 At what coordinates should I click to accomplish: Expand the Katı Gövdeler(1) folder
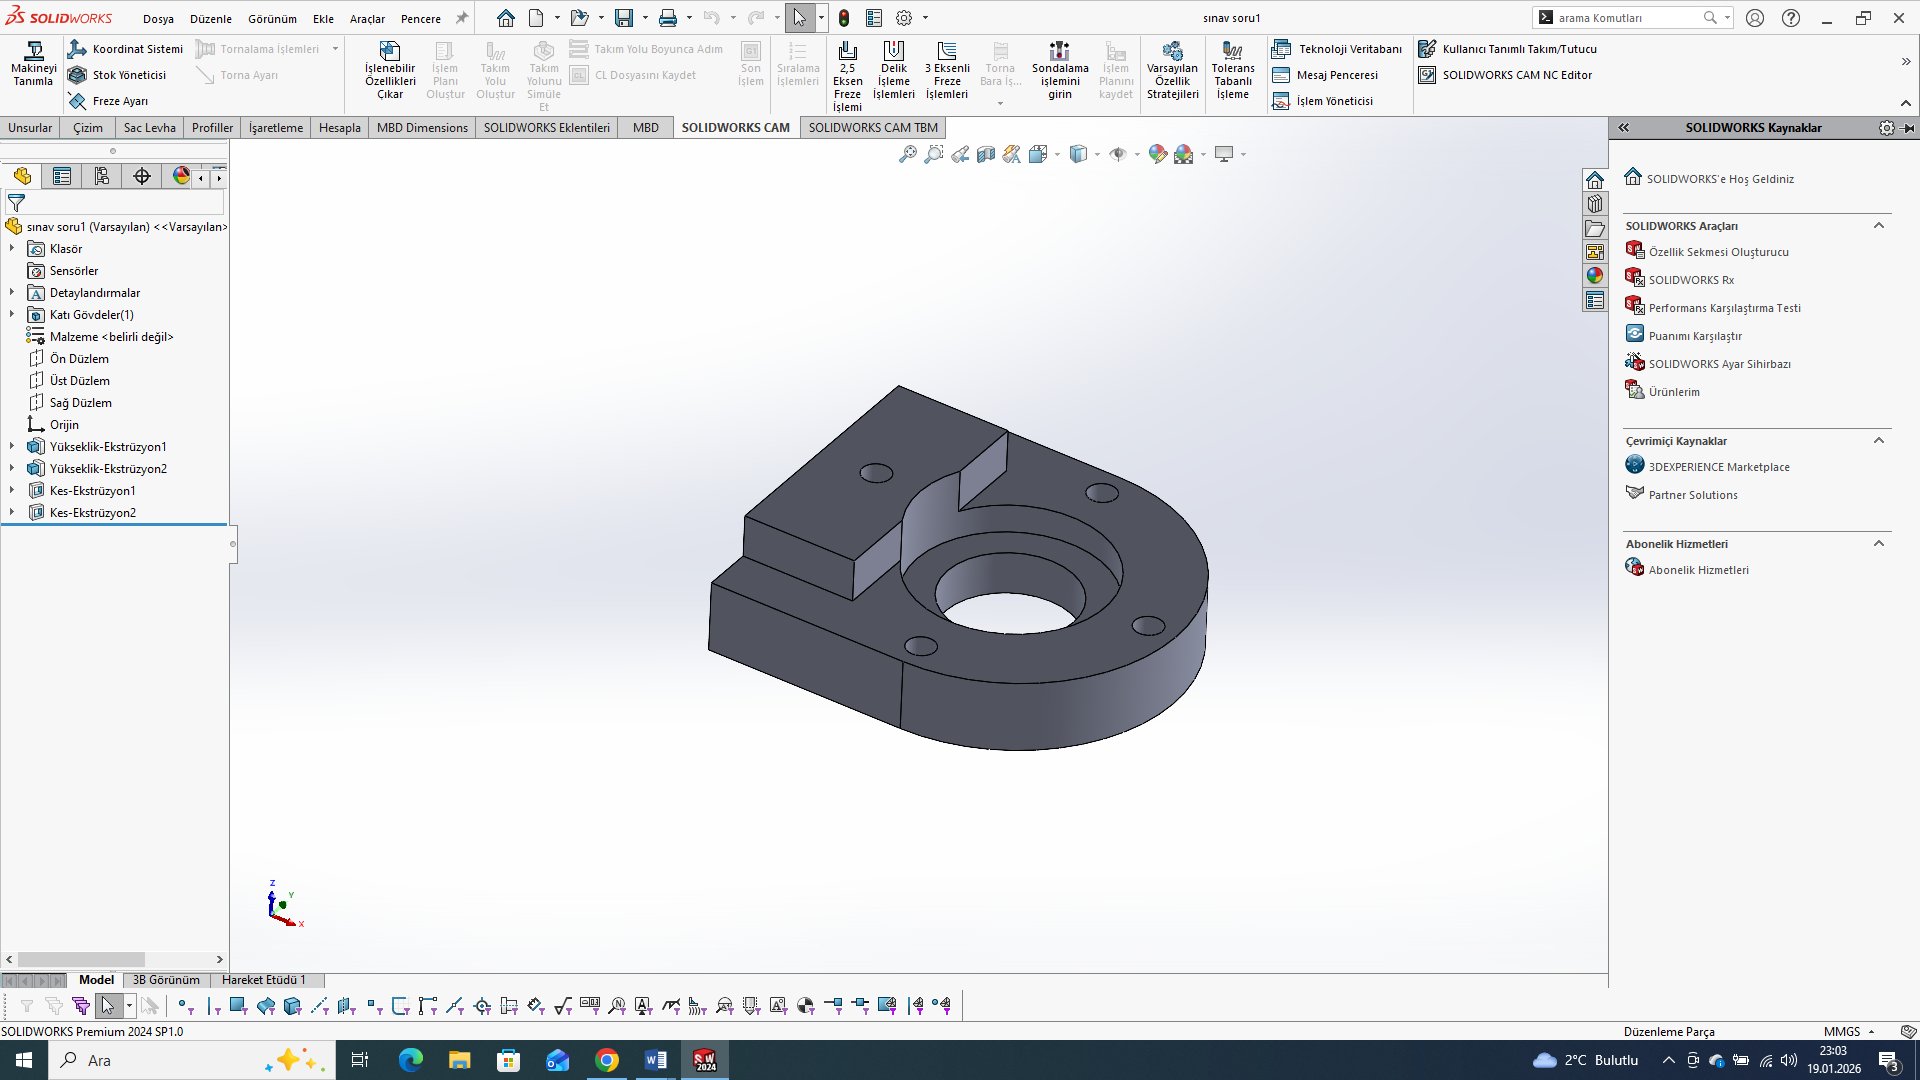click(x=12, y=315)
